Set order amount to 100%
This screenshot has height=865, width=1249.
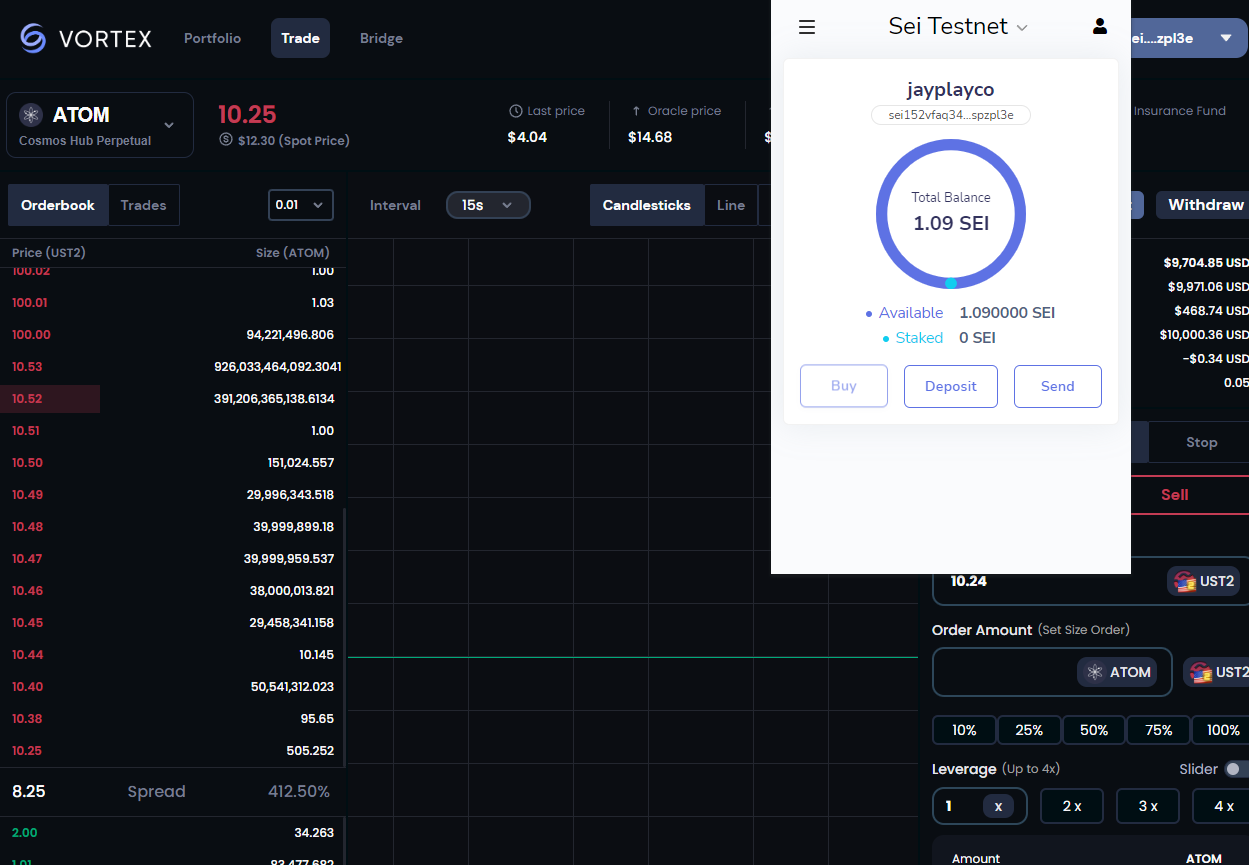(1222, 730)
